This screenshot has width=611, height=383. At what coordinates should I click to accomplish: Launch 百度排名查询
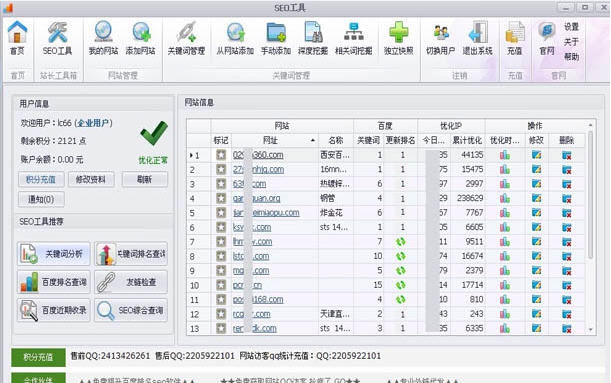coord(54,282)
